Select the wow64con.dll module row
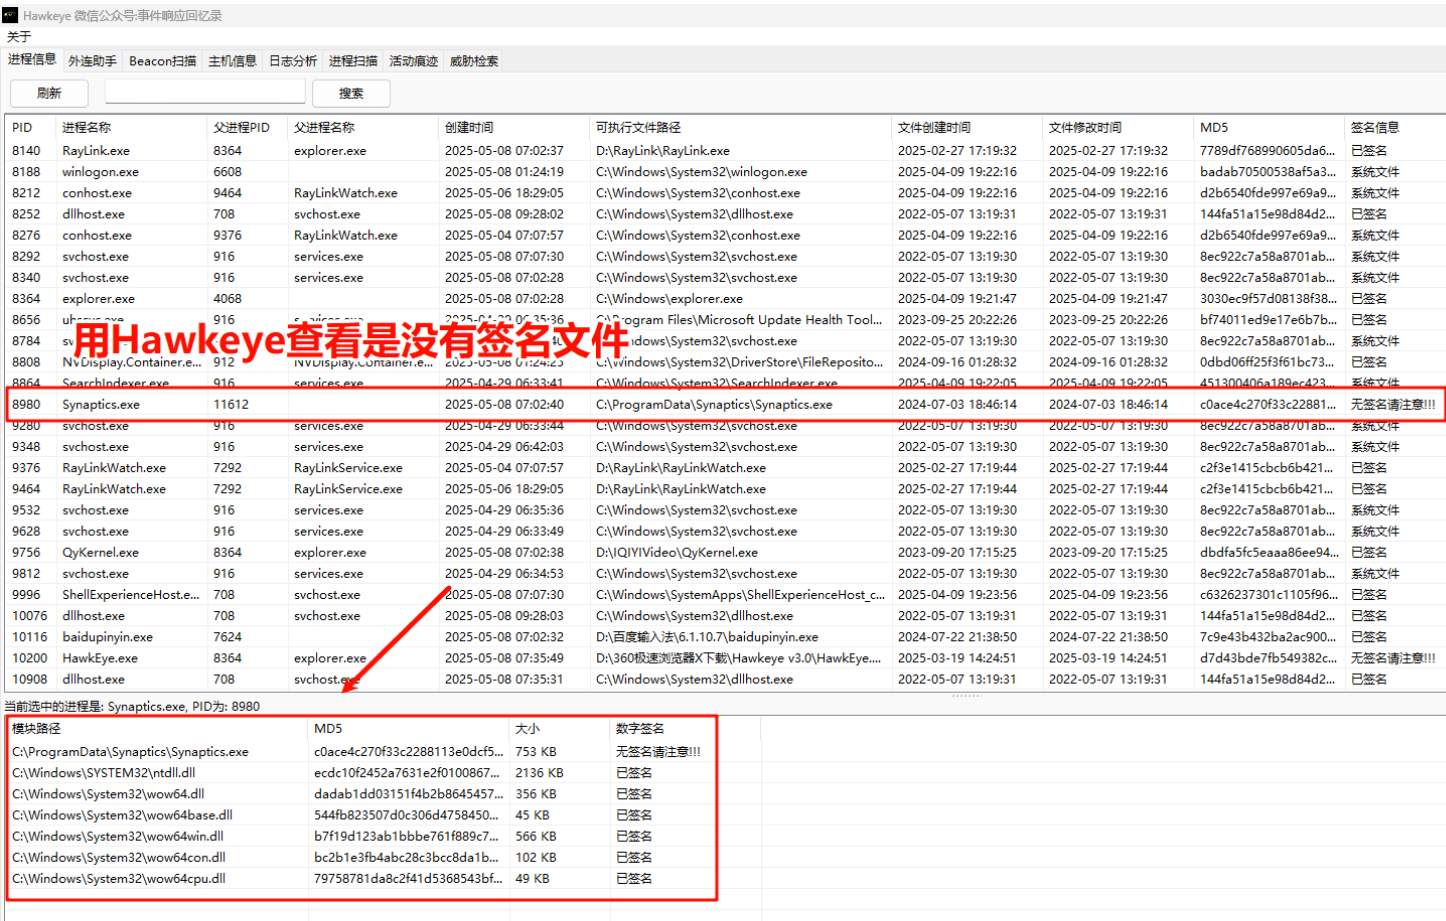This screenshot has height=921, width=1446. click(x=384, y=857)
